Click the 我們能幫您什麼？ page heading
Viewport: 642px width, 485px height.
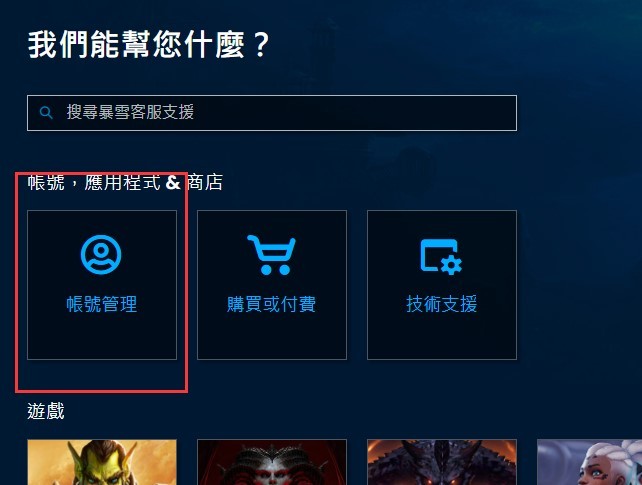[149, 45]
